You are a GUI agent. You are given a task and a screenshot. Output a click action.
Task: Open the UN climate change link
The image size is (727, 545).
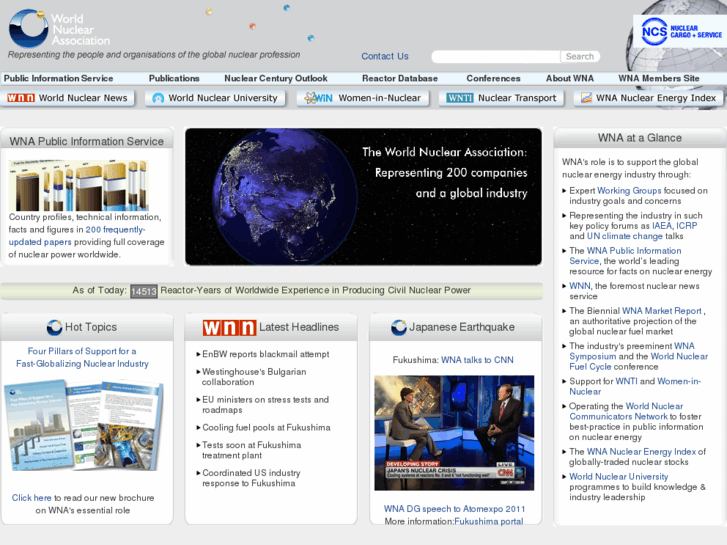625,236
